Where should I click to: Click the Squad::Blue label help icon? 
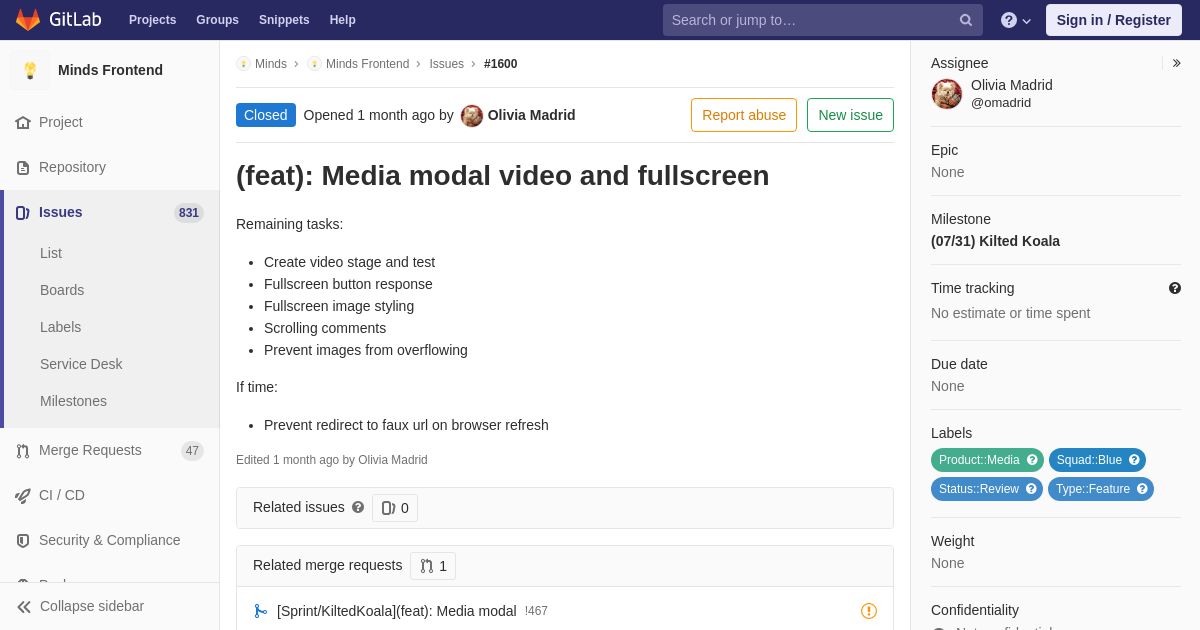coord(1134,460)
